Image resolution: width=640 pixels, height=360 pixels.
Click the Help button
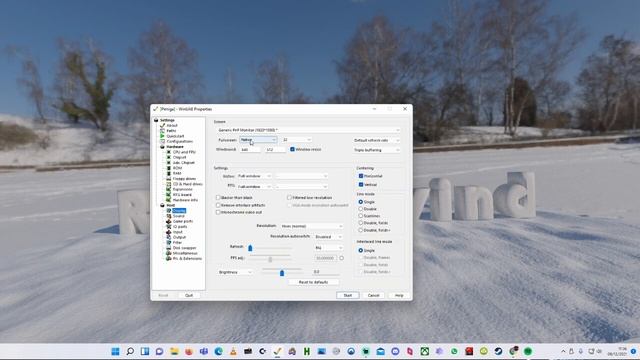coord(399,295)
